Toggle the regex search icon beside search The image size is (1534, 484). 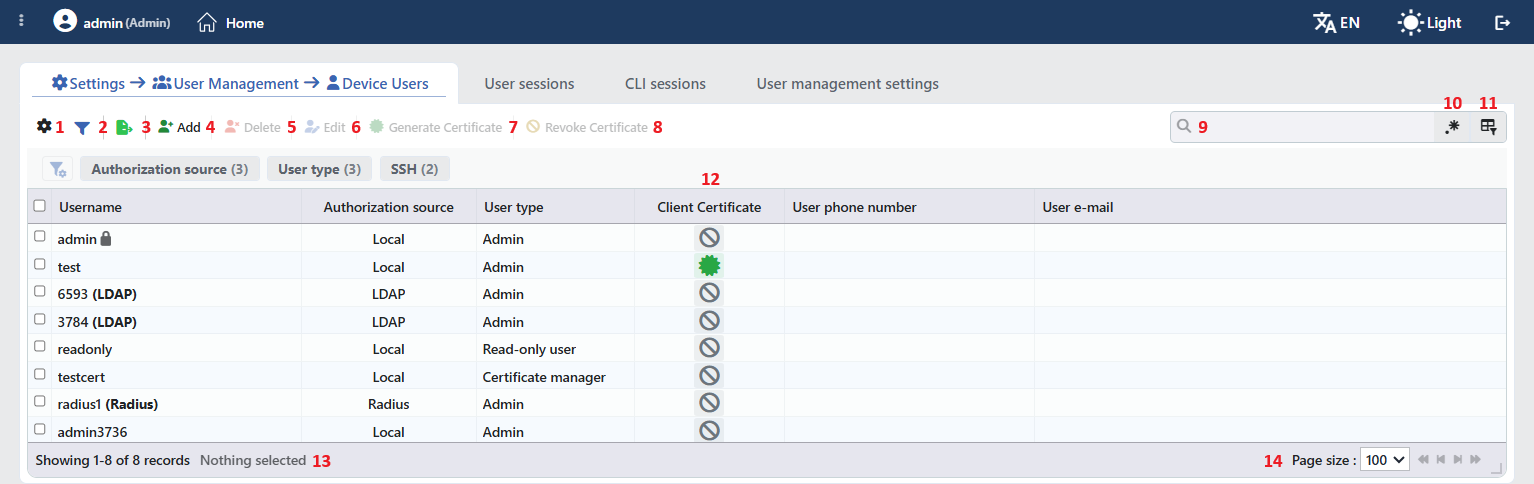(x=1452, y=127)
